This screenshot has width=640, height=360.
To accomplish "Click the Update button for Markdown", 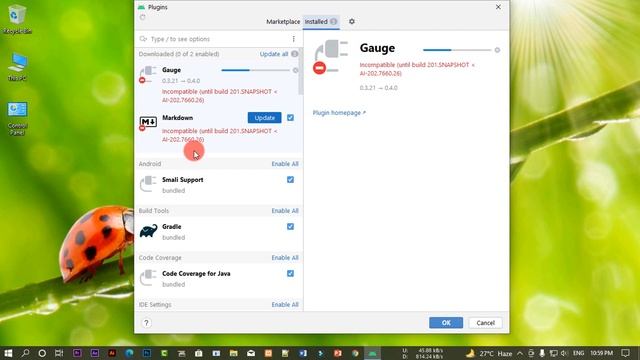I will coord(264,118).
